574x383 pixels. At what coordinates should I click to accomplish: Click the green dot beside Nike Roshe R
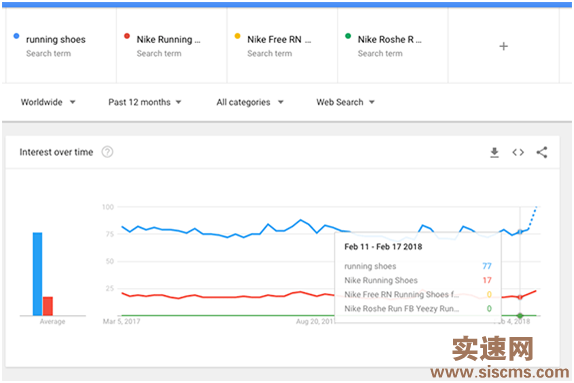click(x=348, y=36)
